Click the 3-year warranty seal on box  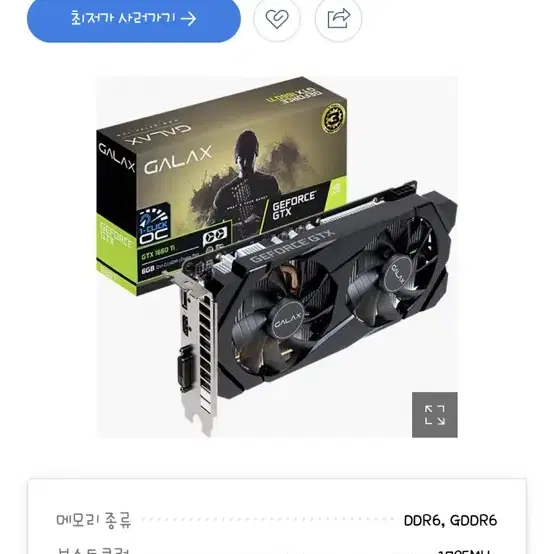[331, 118]
